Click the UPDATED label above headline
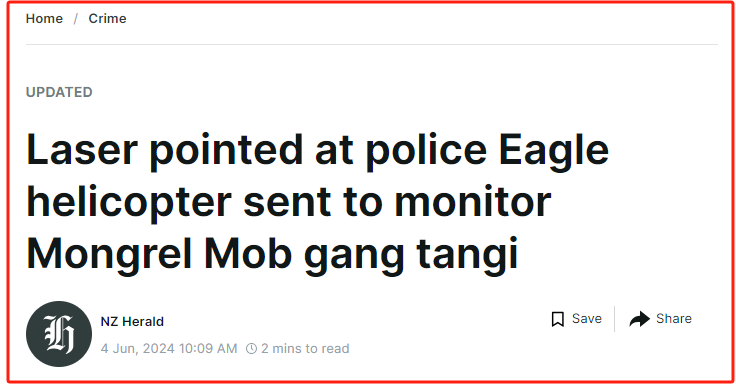 [x=59, y=92]
